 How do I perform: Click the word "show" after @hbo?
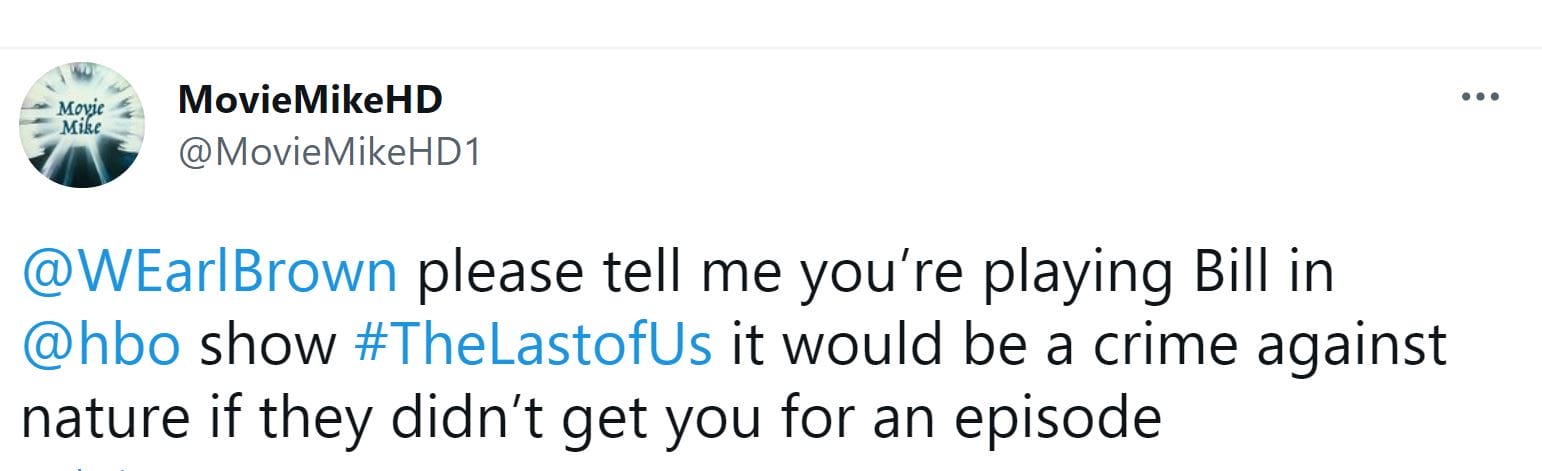267,346
